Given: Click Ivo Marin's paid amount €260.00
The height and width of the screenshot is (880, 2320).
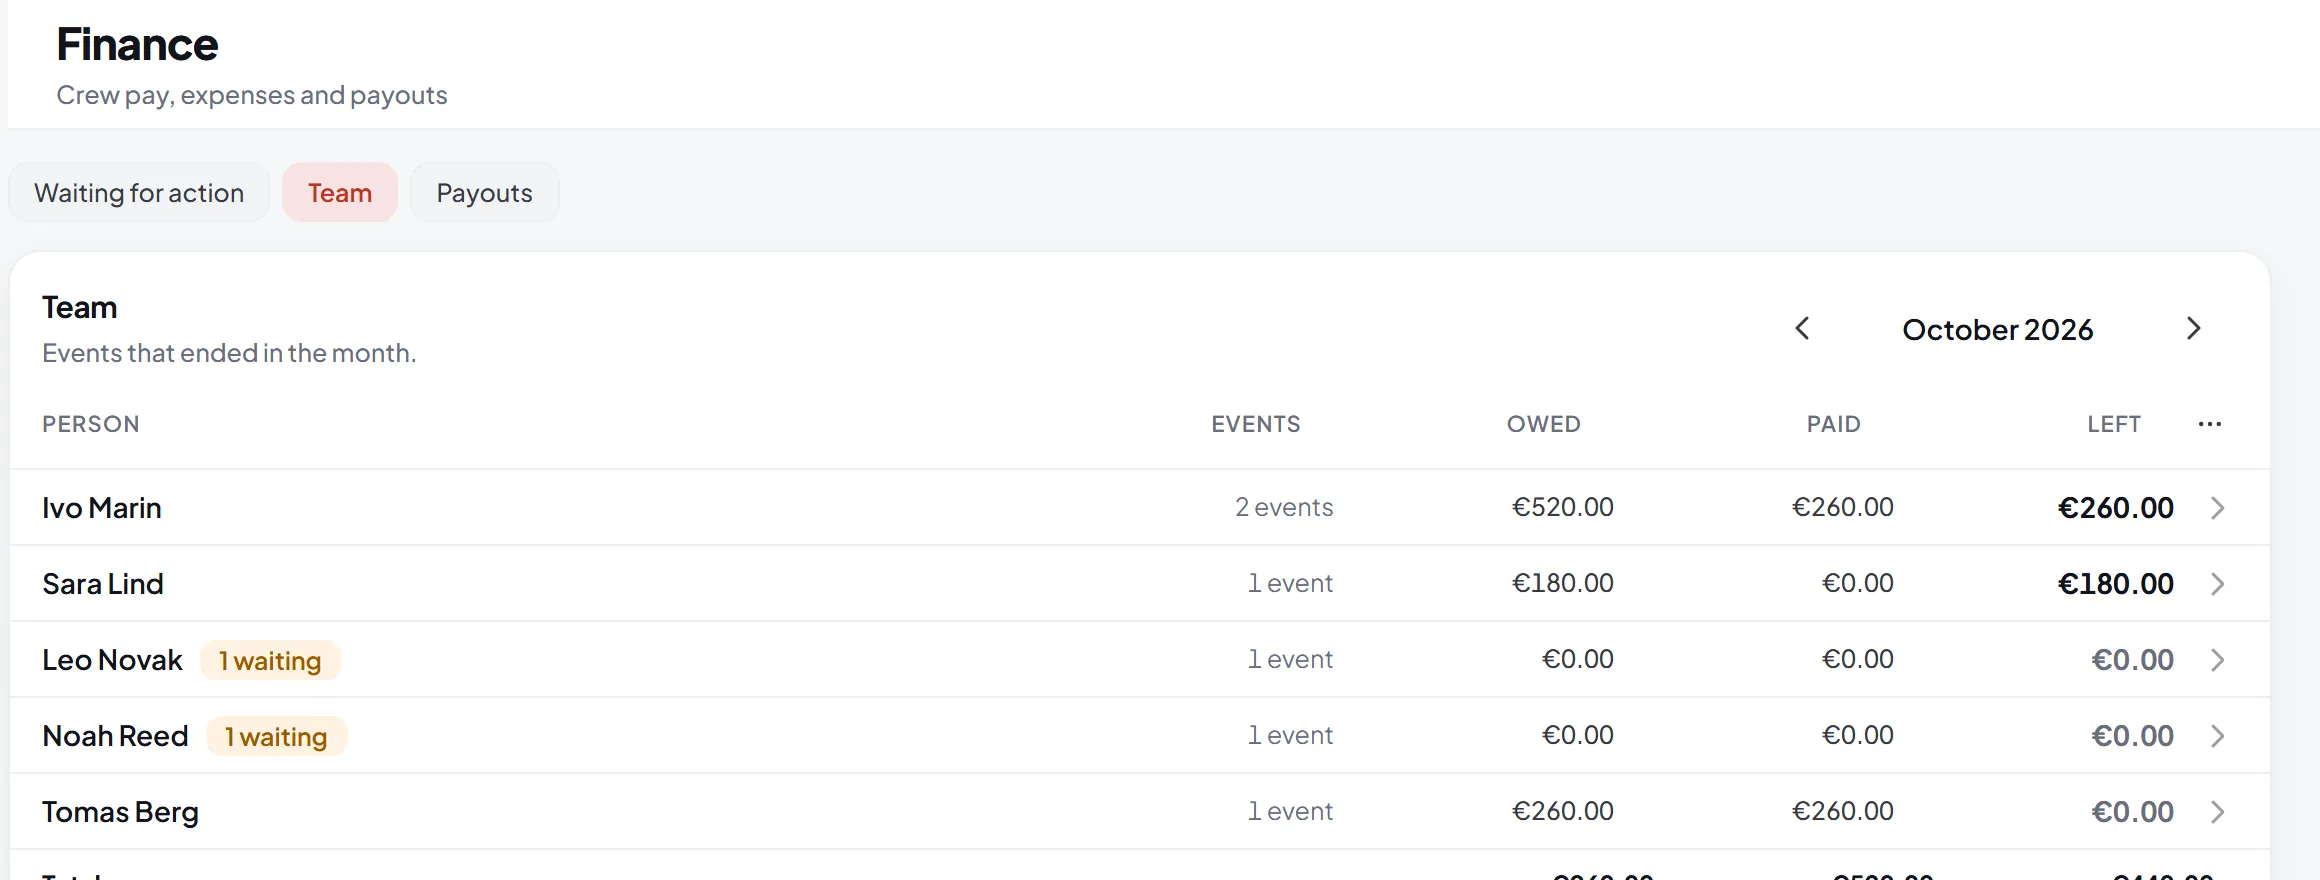Looking at the screenshot, I should [1843, 507].
